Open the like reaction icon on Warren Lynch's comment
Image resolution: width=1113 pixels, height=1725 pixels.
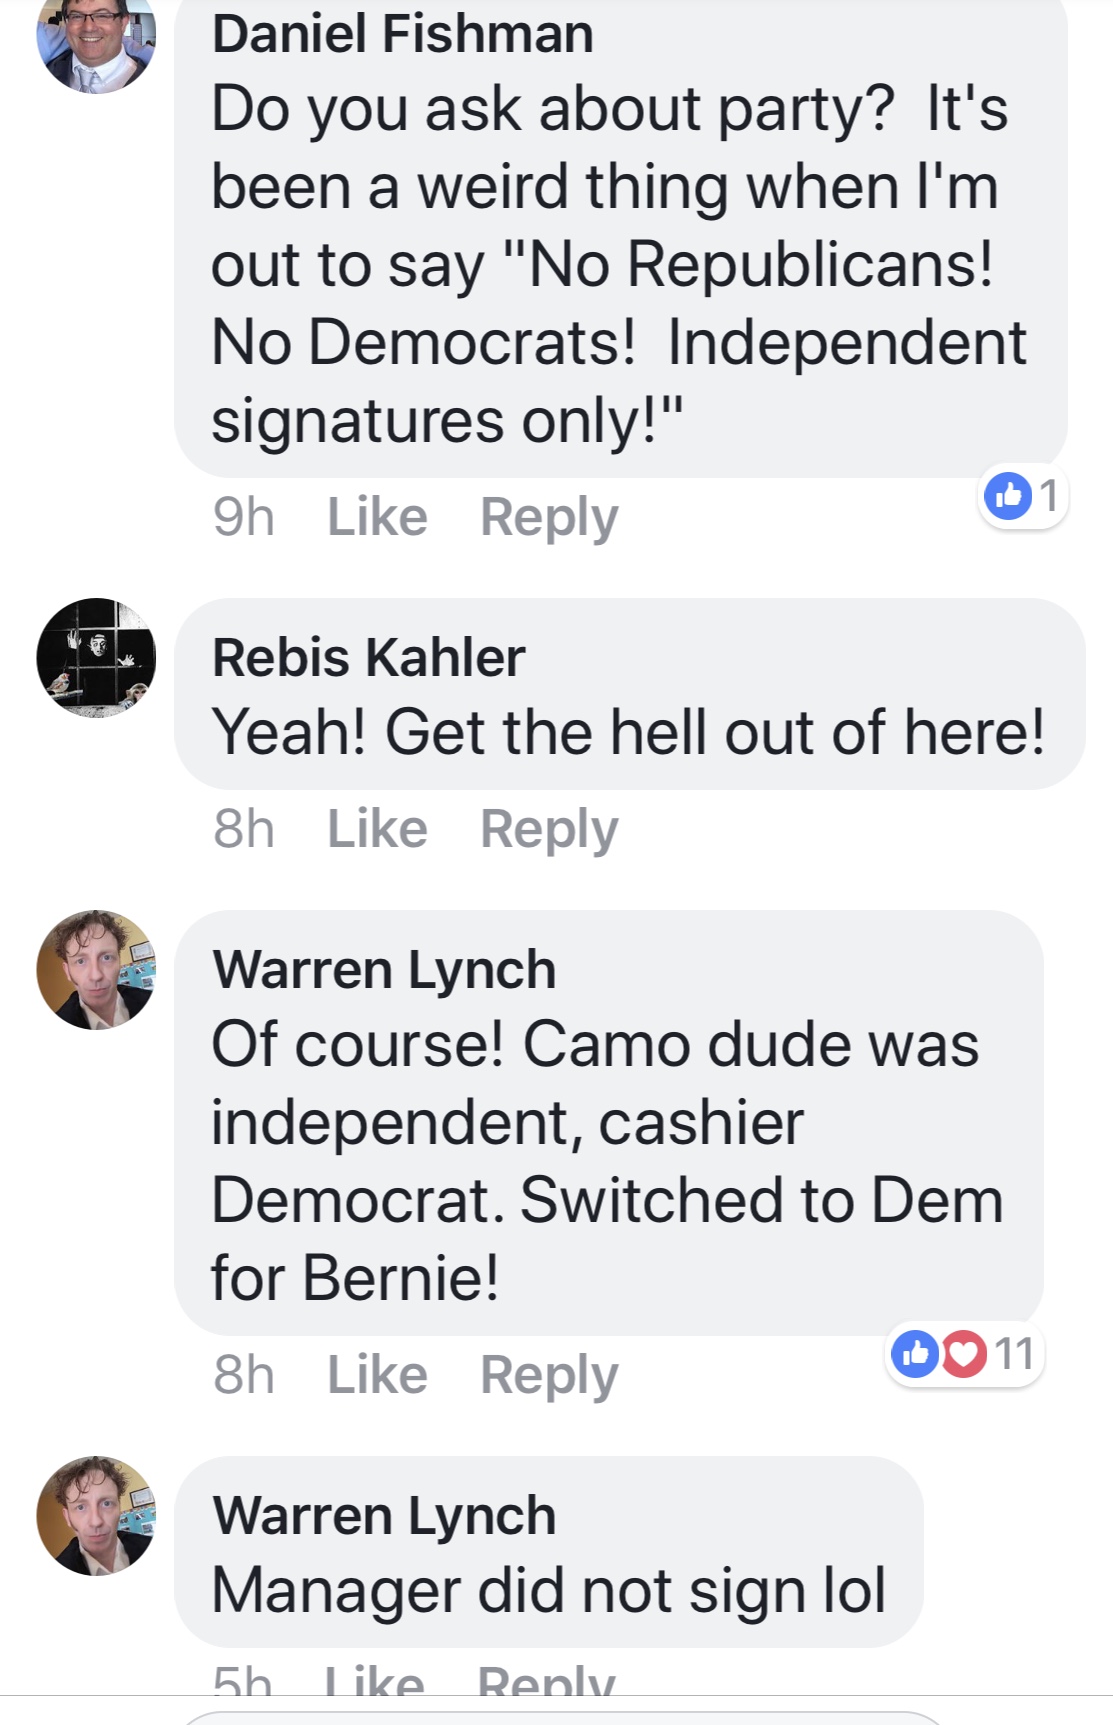(915, 1354)
